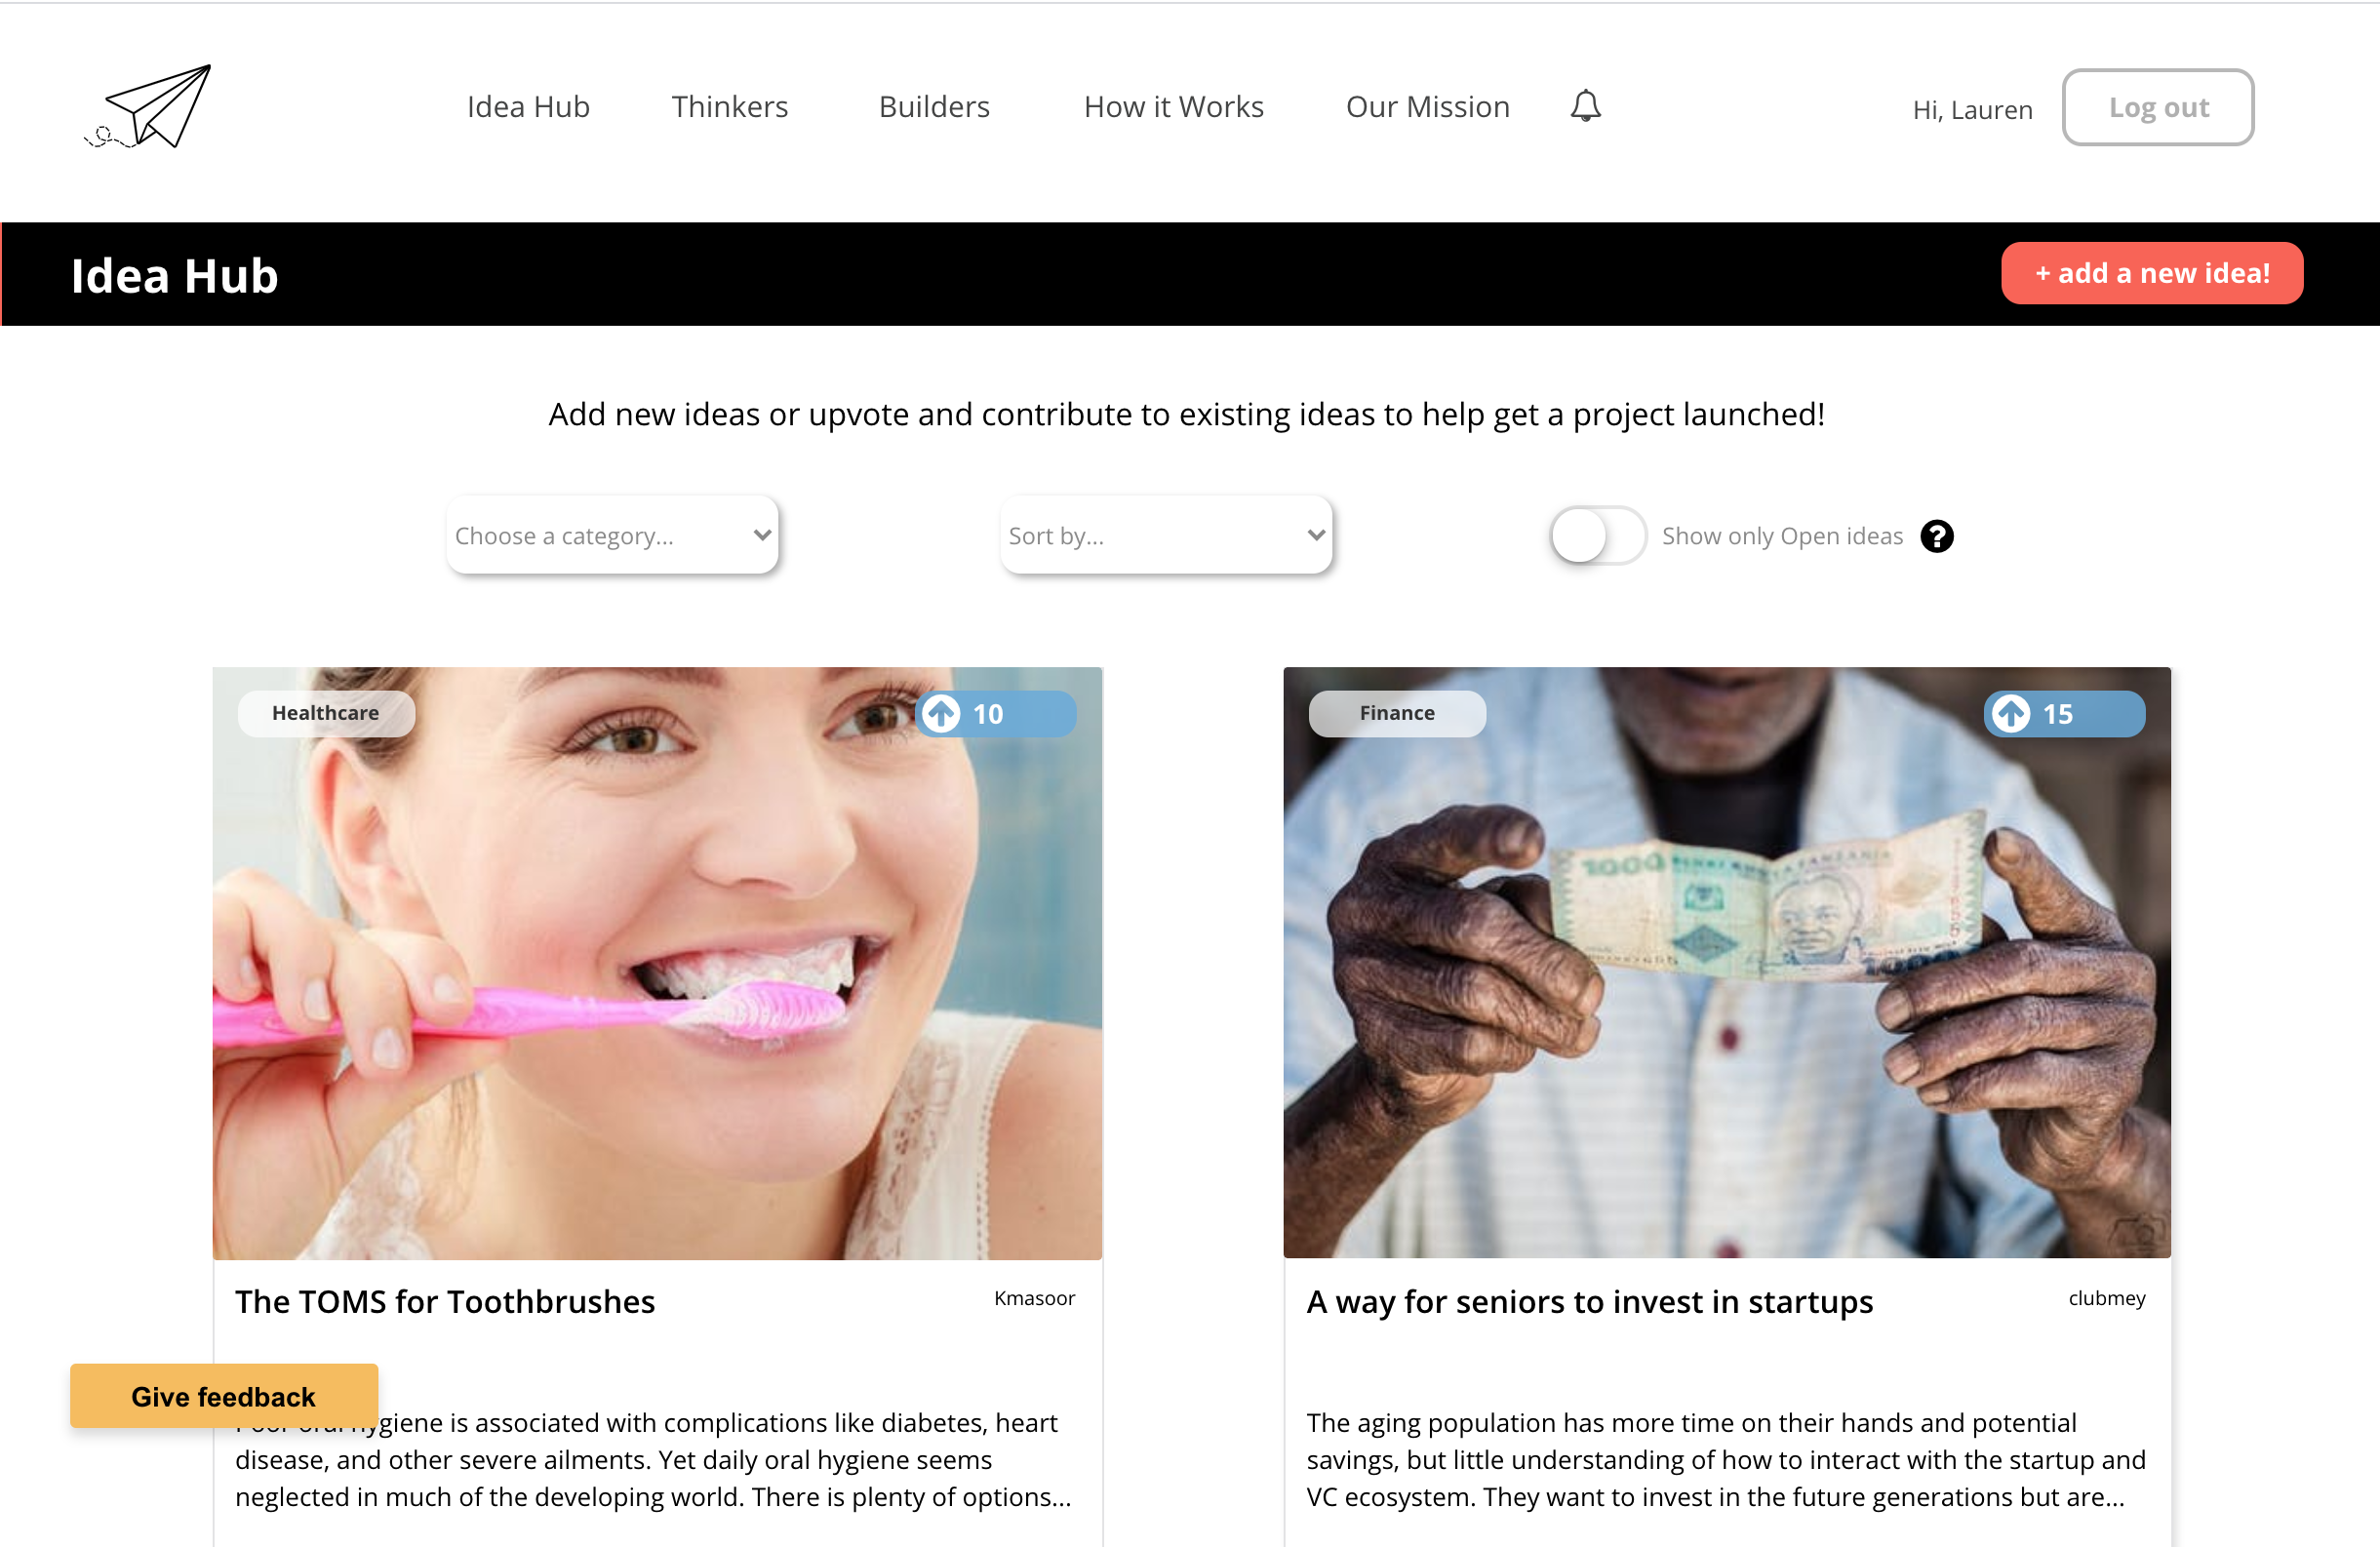
Task: Click the Log out button
Action: 2158,107
